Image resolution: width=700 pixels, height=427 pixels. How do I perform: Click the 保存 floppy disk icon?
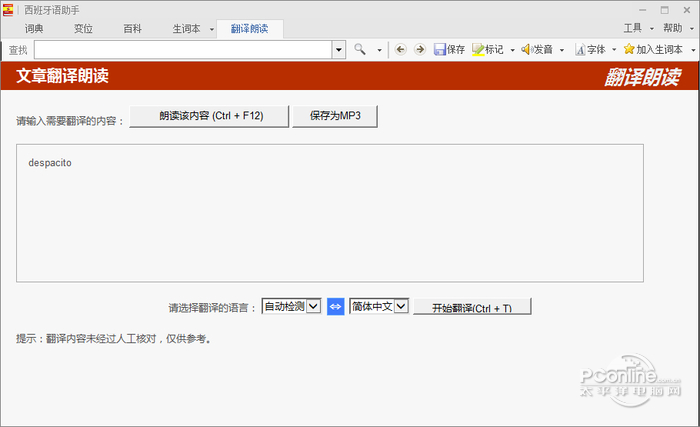(x=440, y=49)
